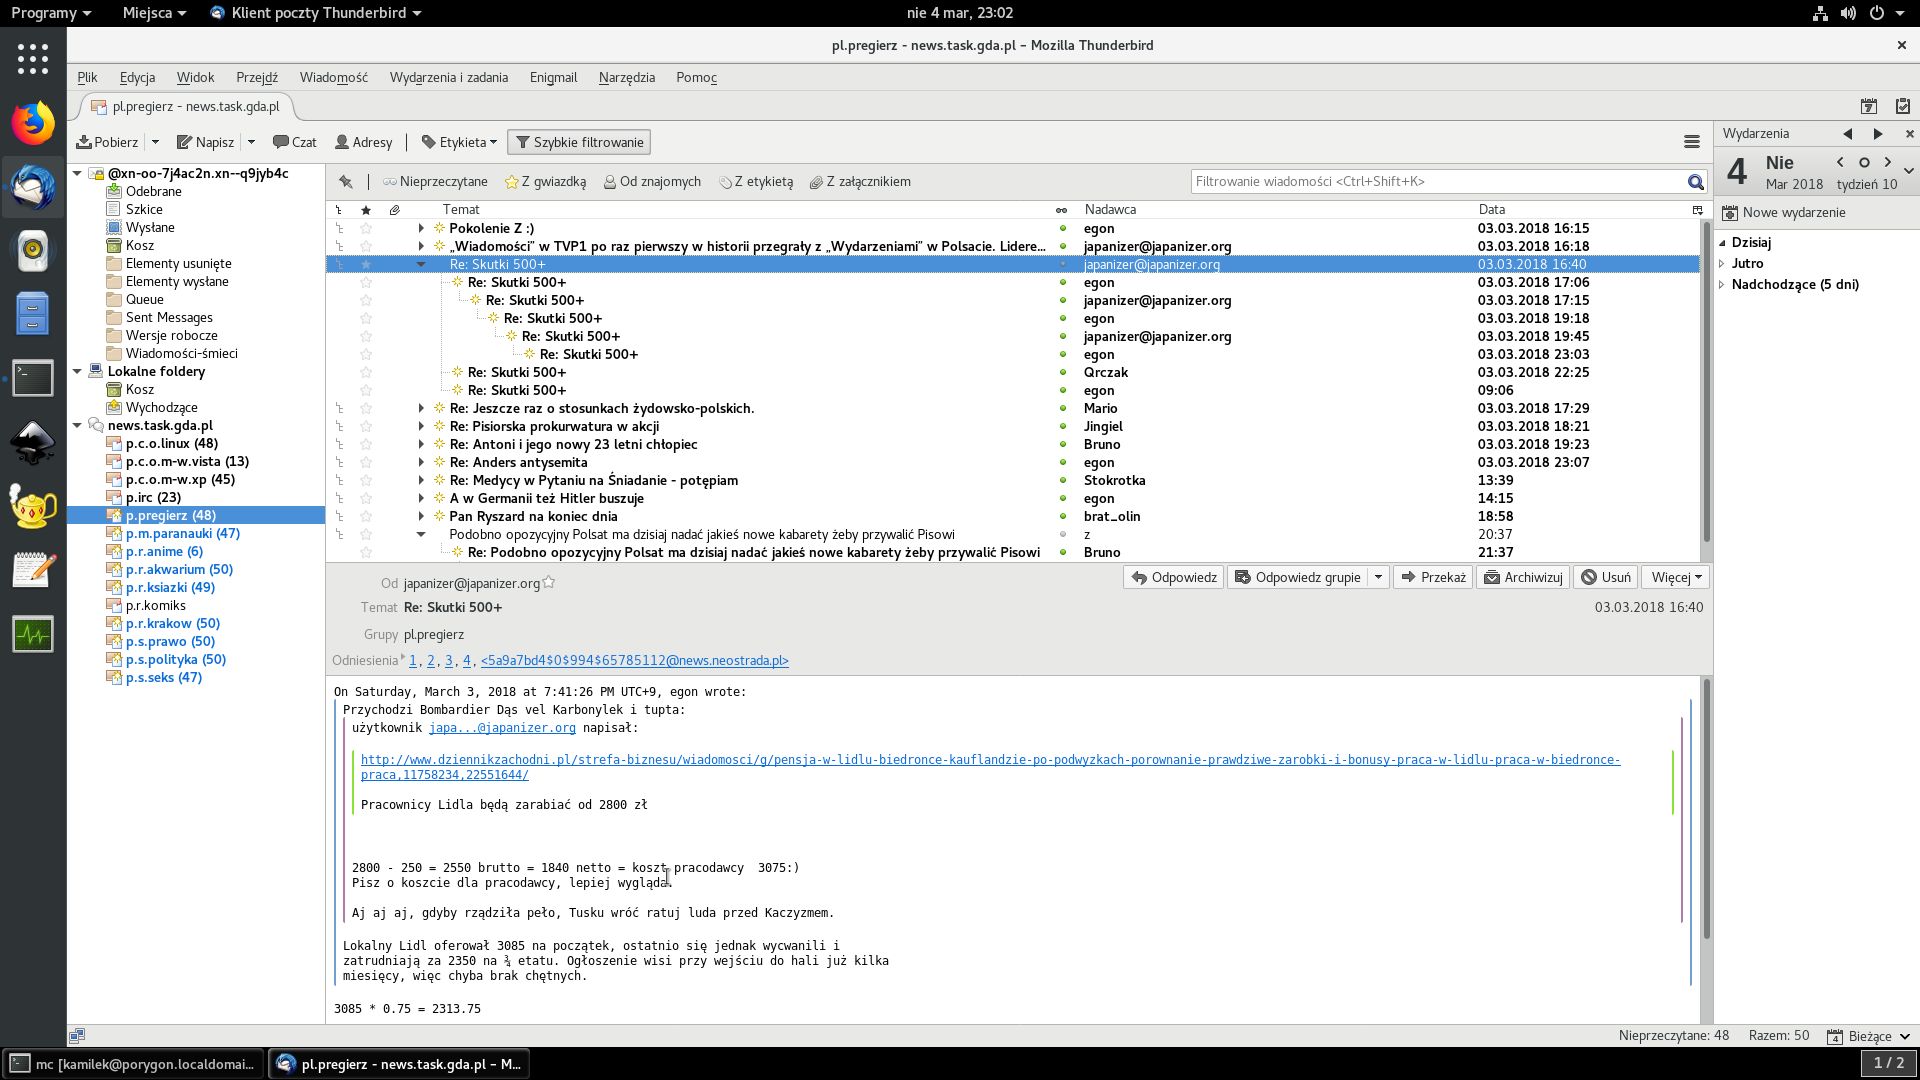
Task: Star the Pokolenie Z :) message
Action: 366,228
